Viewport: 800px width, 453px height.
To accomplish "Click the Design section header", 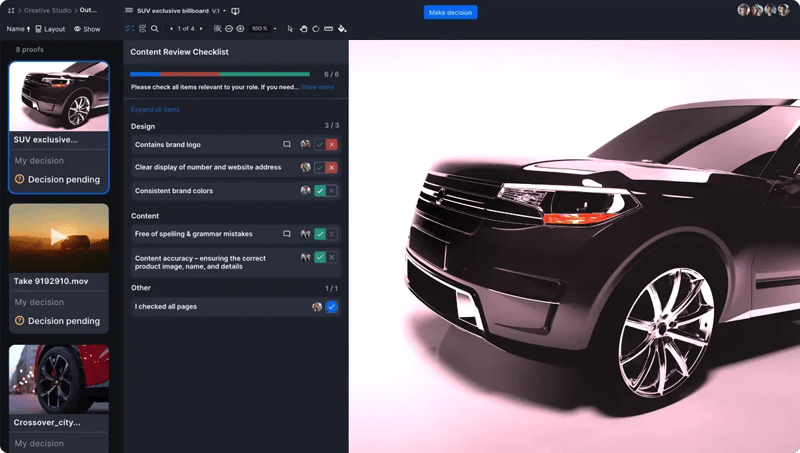I will [143, 126].
